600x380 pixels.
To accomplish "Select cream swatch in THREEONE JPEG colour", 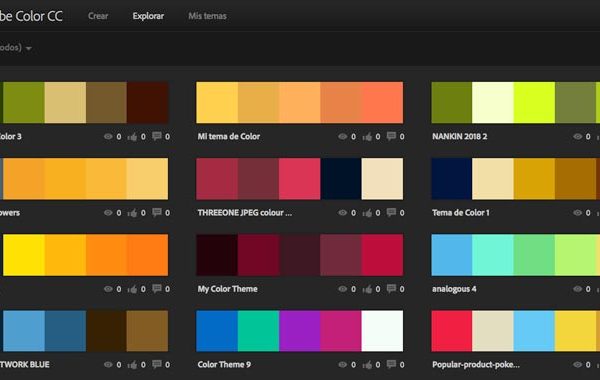I will coord(382,179).
